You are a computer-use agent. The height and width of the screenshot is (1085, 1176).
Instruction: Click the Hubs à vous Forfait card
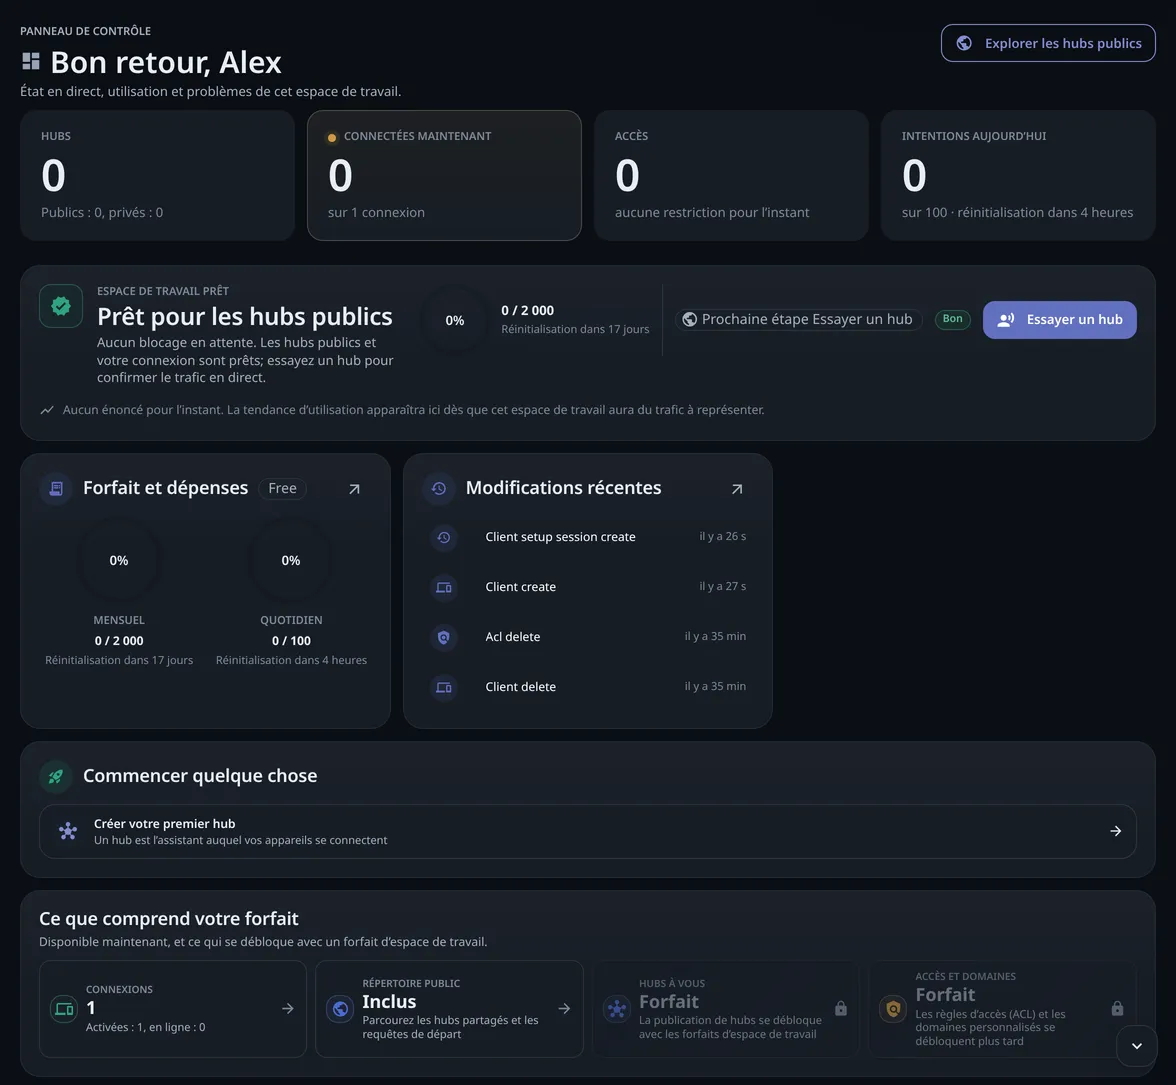click(x=725, y=1009)
